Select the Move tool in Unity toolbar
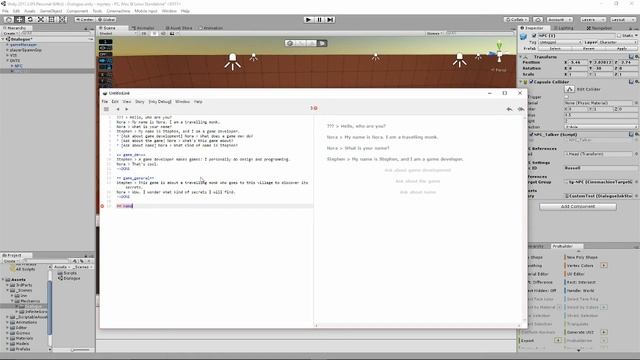This screenshot has width=640, height=360. 19,20
